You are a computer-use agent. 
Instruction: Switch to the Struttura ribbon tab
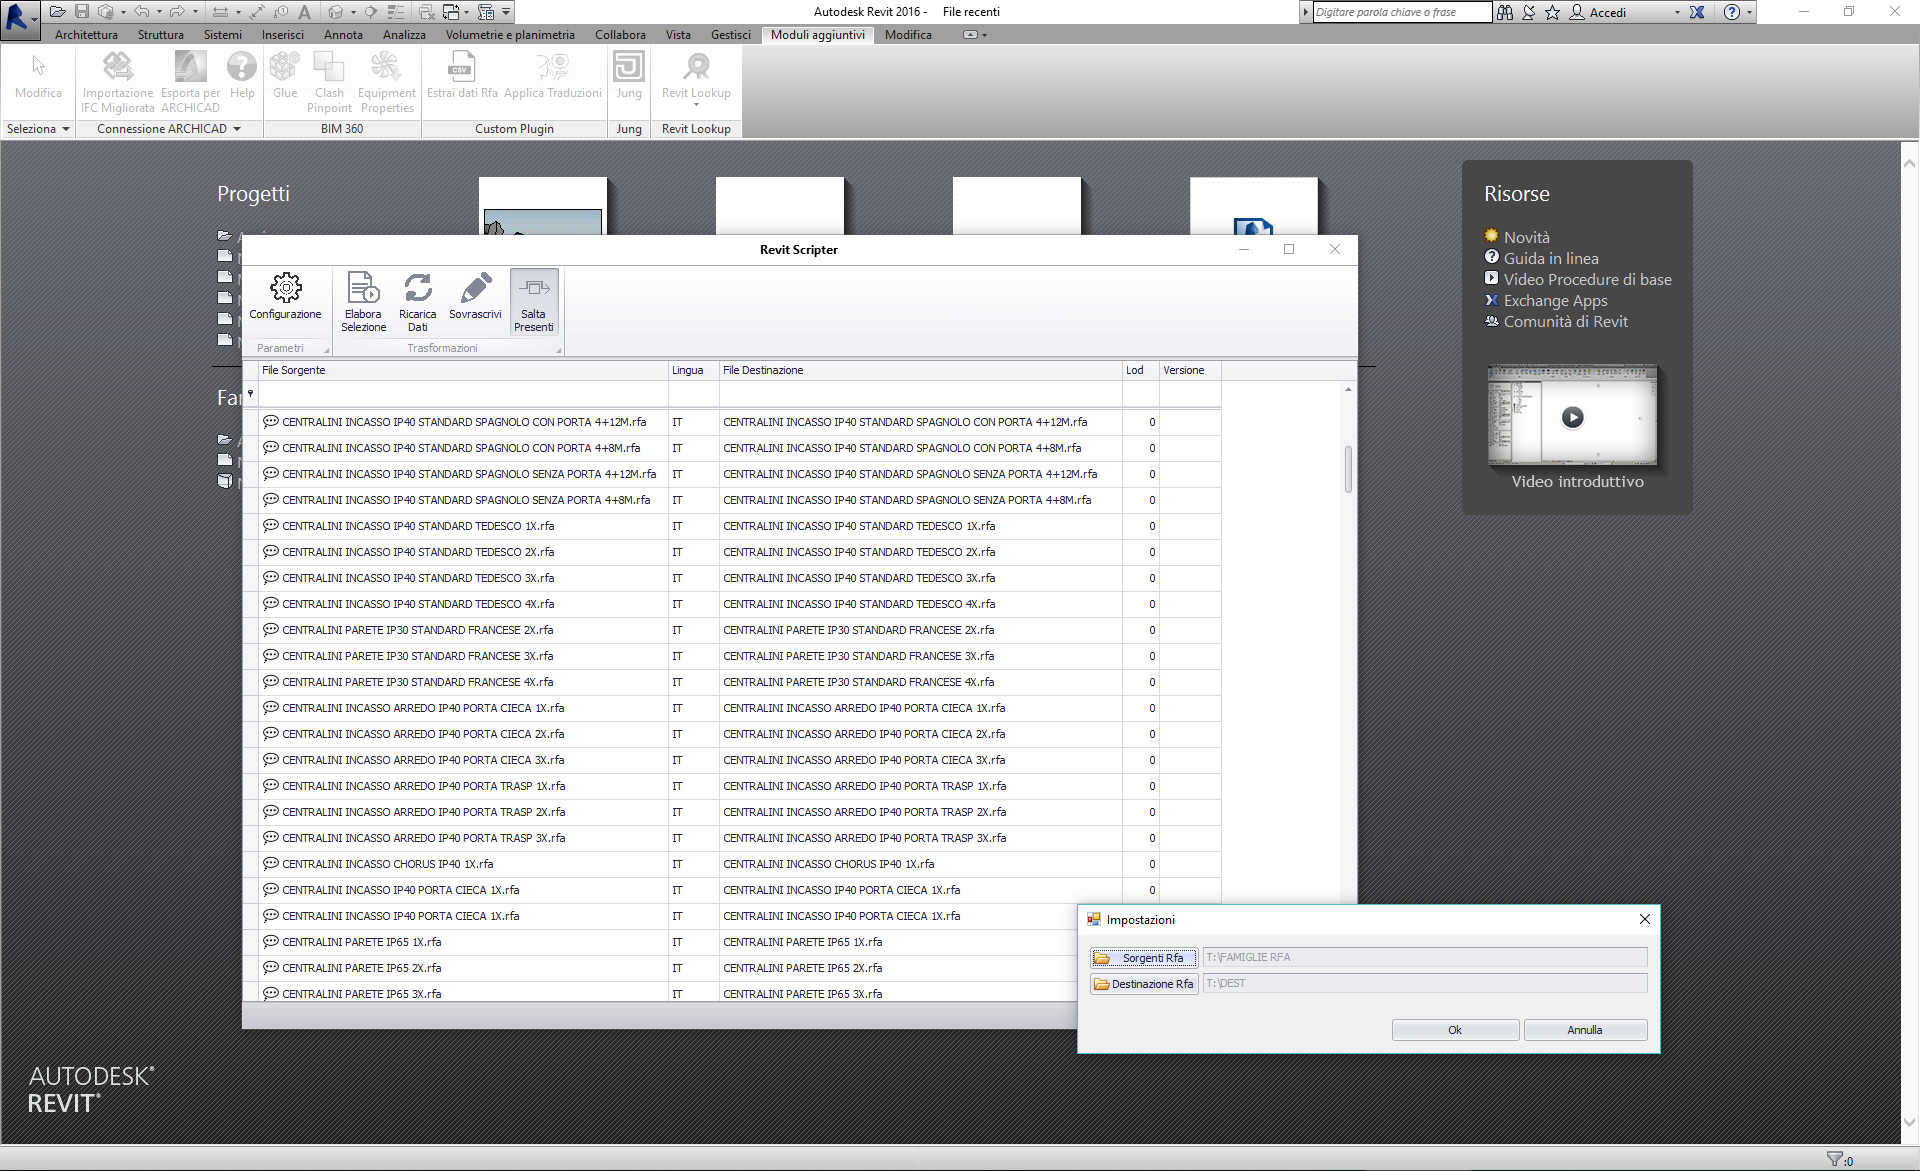point(161,35)
